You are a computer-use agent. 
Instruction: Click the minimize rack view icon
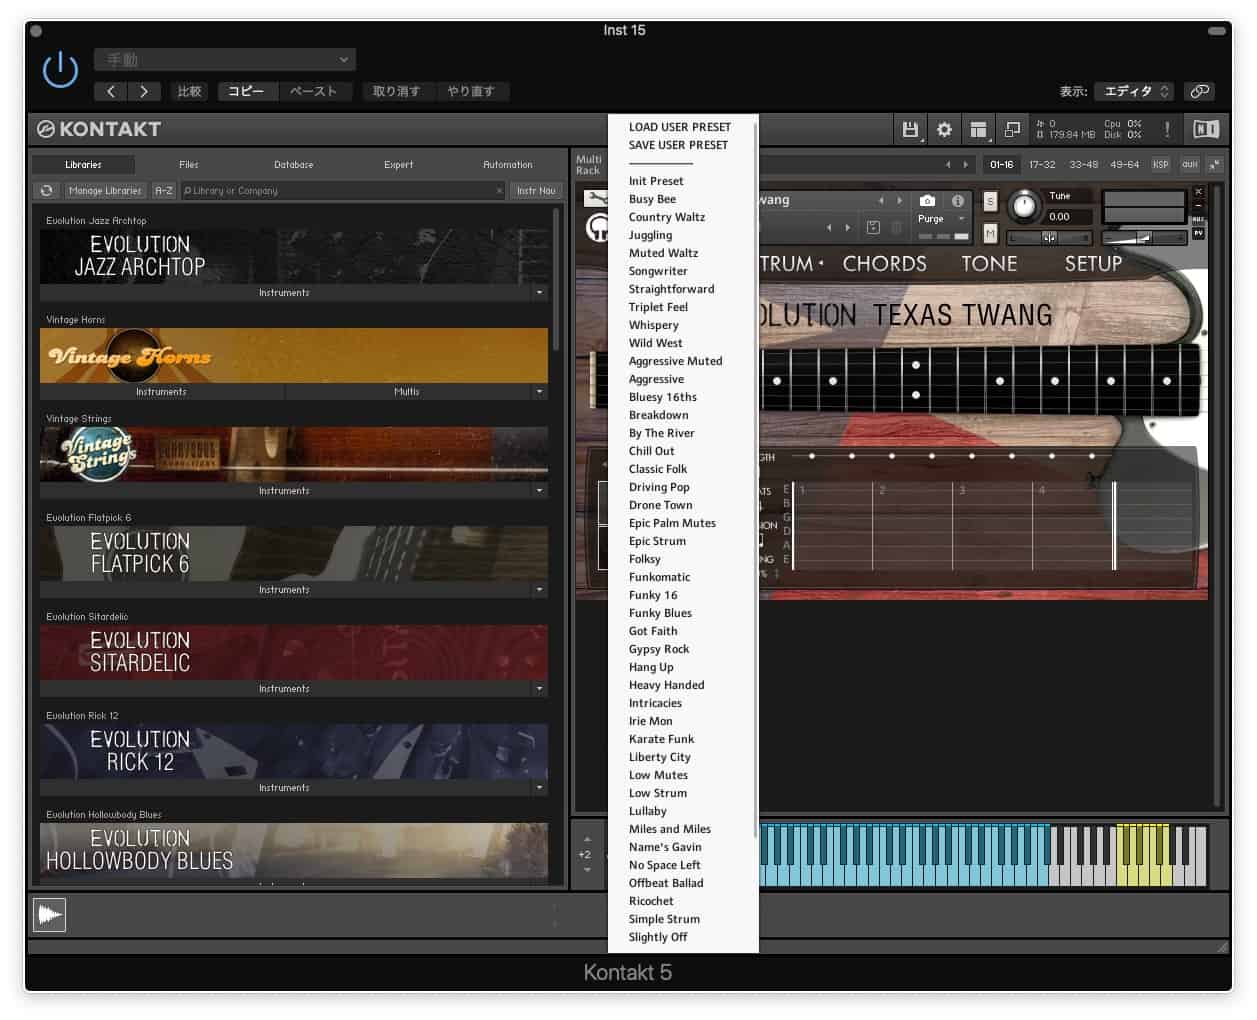(x=1012, y=129)
